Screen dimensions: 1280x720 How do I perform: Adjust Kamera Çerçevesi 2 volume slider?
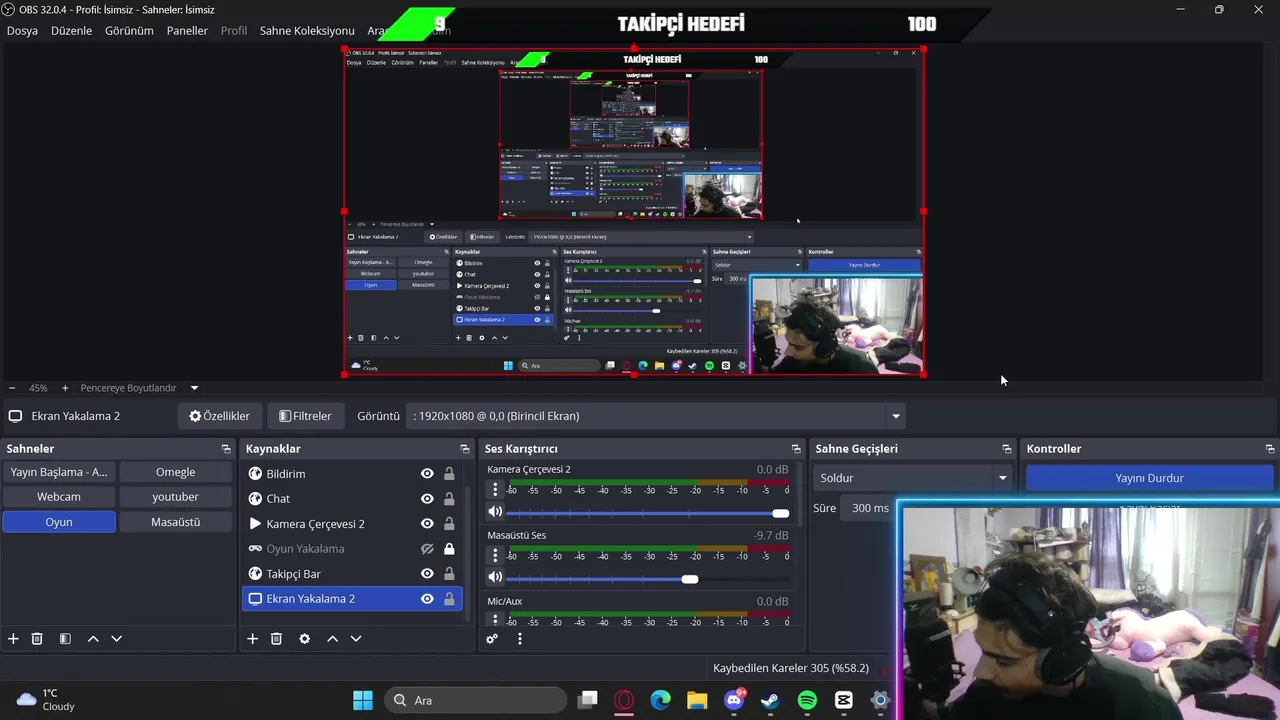(x=648, y=513)
